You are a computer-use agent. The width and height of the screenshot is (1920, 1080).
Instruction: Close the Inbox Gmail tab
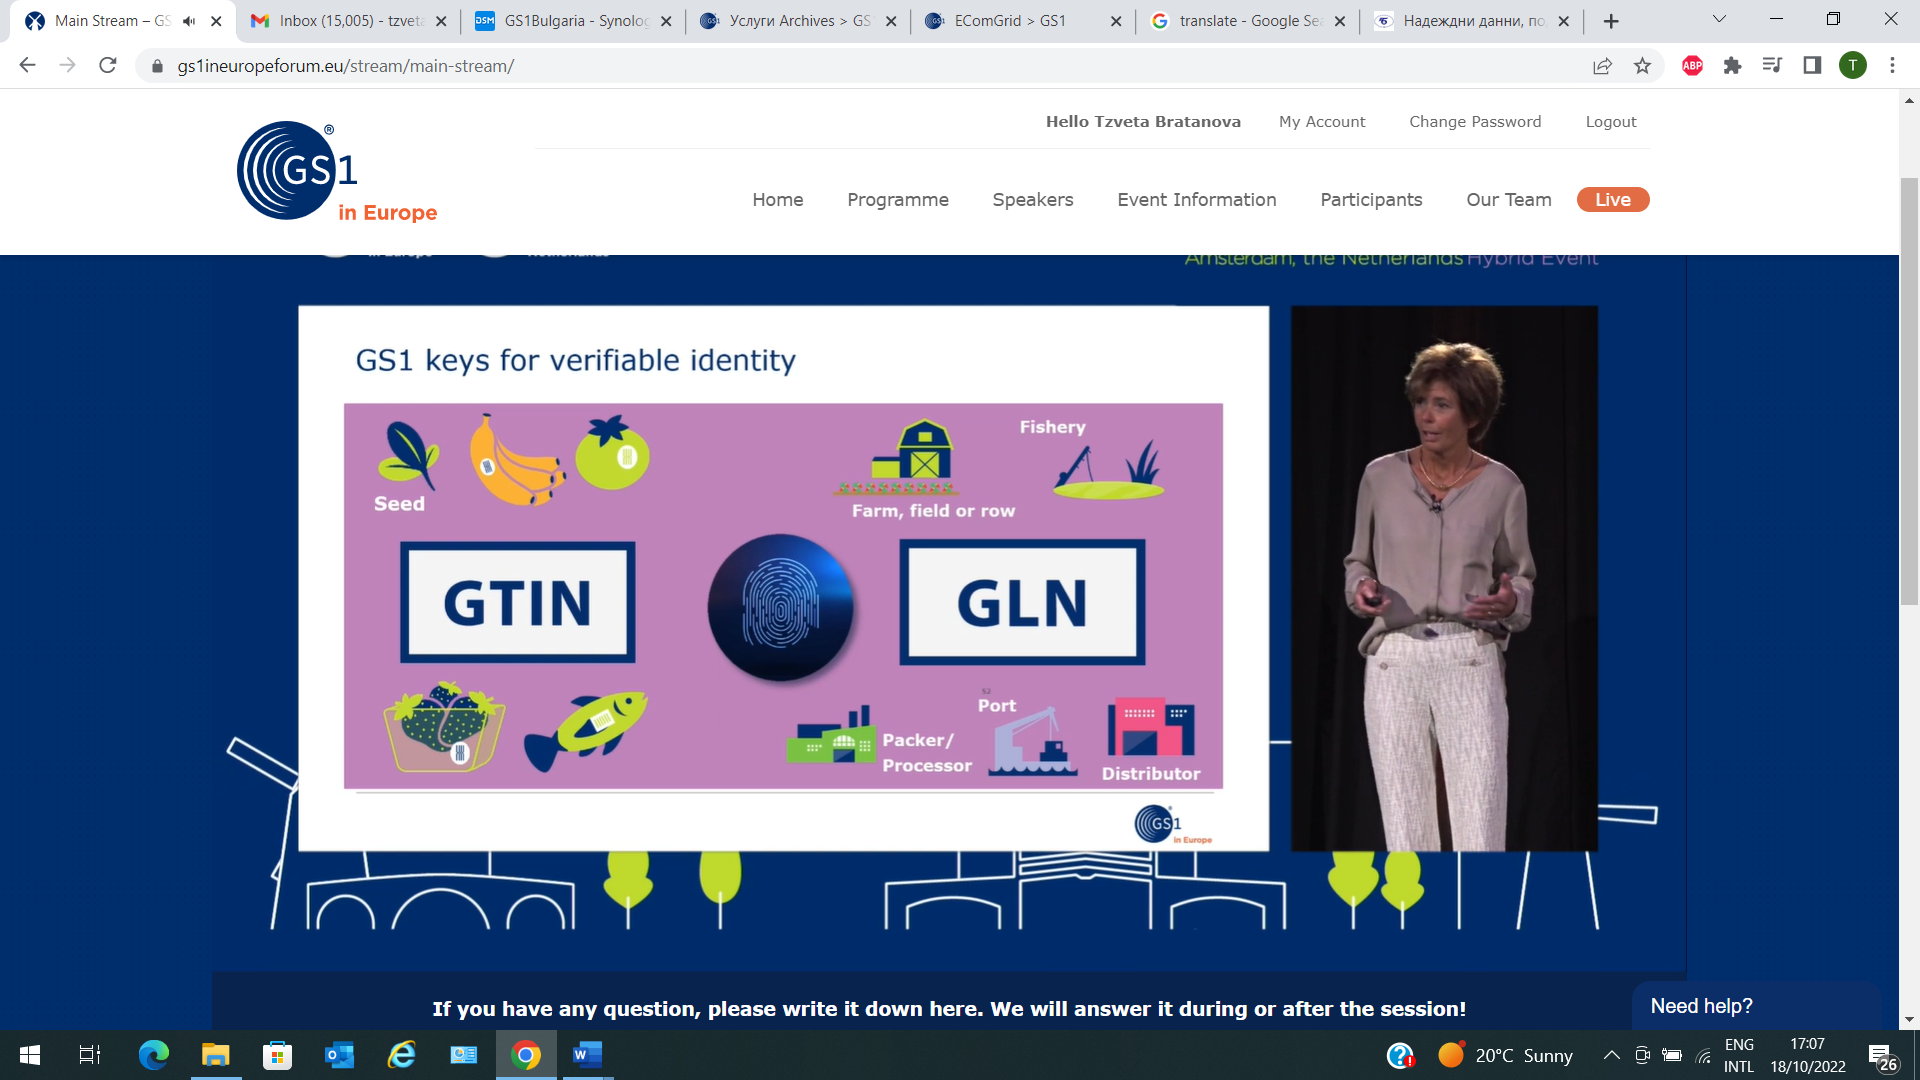click(x=441, y=21)
